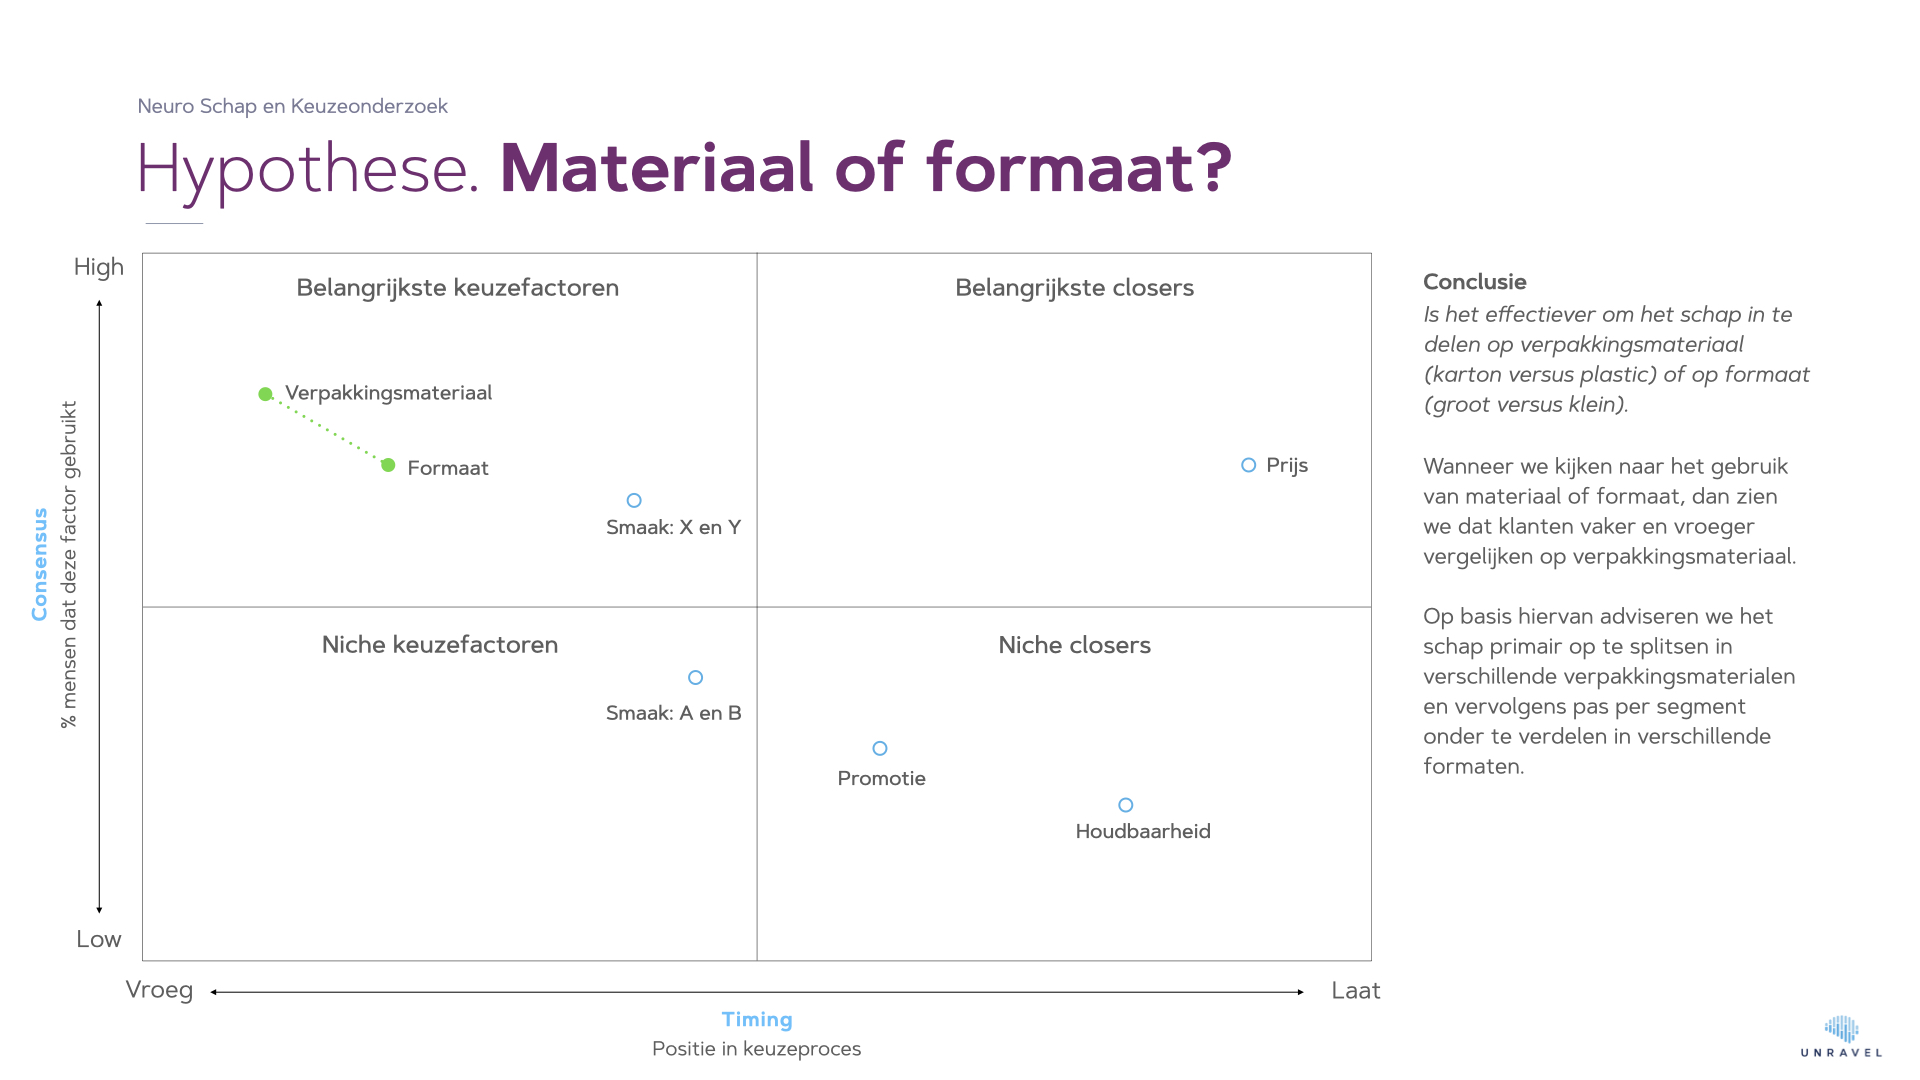Click the circle marker above Smaak: X en Y
Screen dimensions: 1920x1080
634,500
